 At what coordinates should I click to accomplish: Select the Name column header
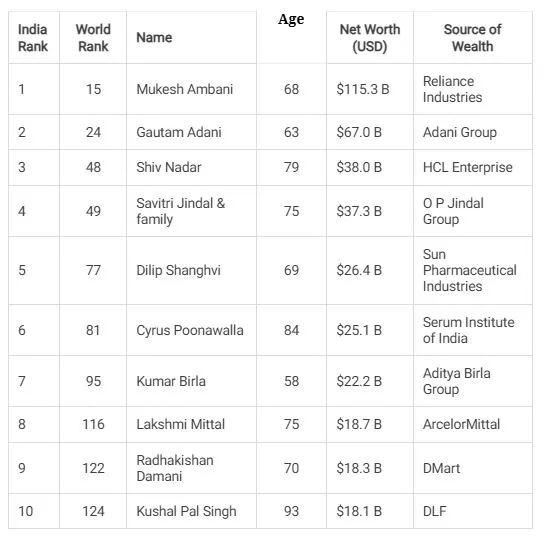coord(154,37)
